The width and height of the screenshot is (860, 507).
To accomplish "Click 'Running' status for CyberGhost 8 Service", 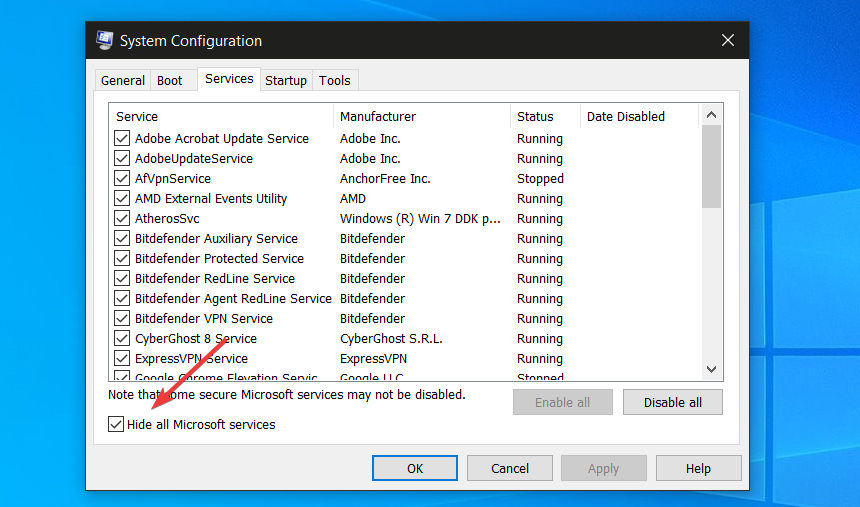I will pos(540,339).
